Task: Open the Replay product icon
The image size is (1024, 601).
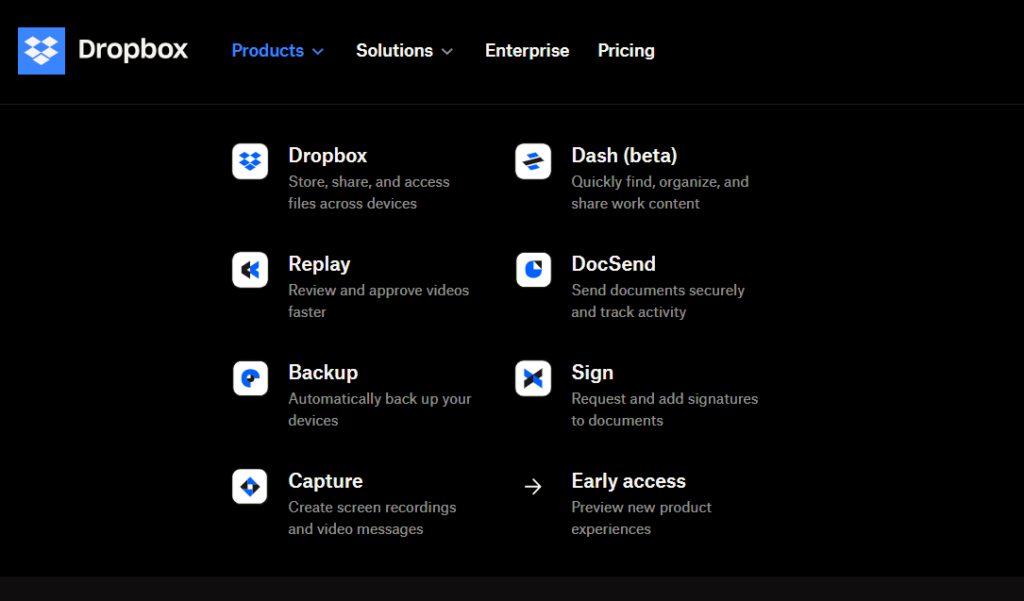Action: point(250,269)
